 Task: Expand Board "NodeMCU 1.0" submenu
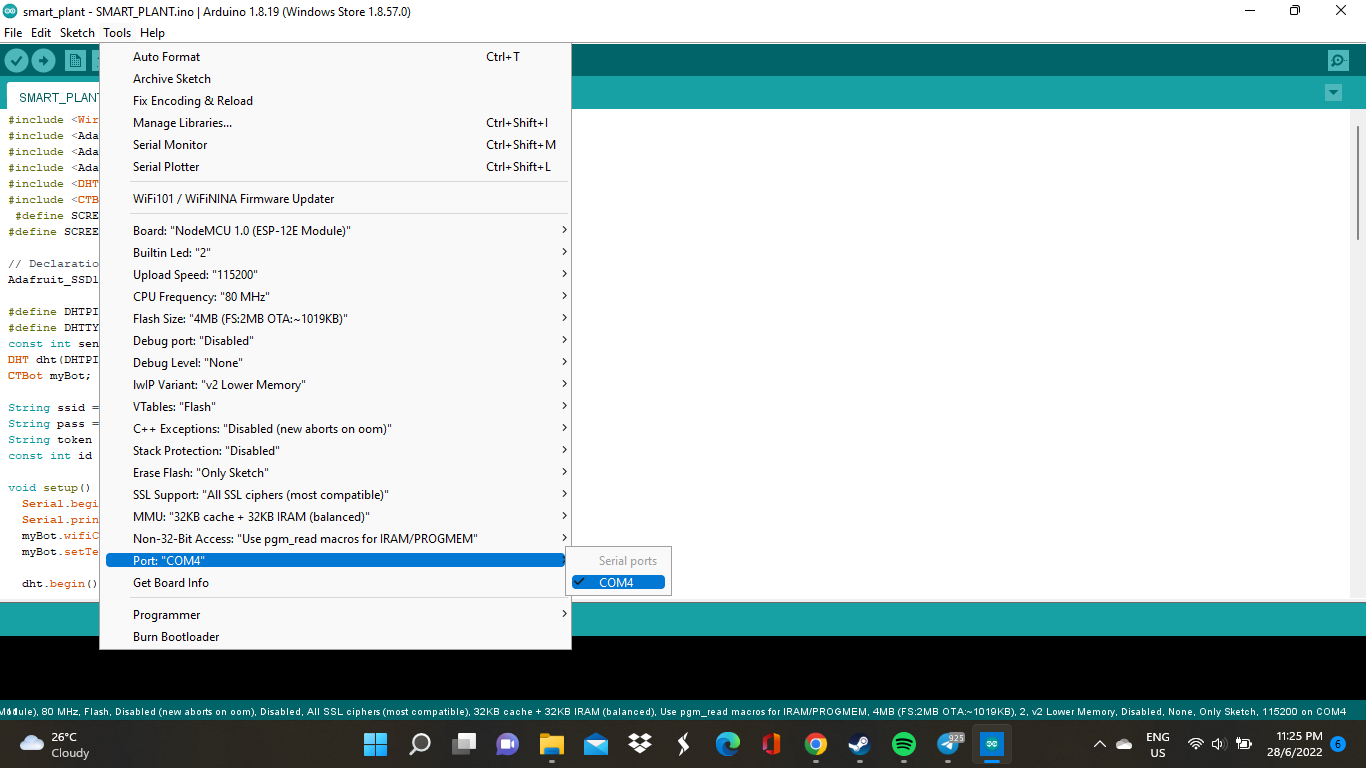coord(335,231)
